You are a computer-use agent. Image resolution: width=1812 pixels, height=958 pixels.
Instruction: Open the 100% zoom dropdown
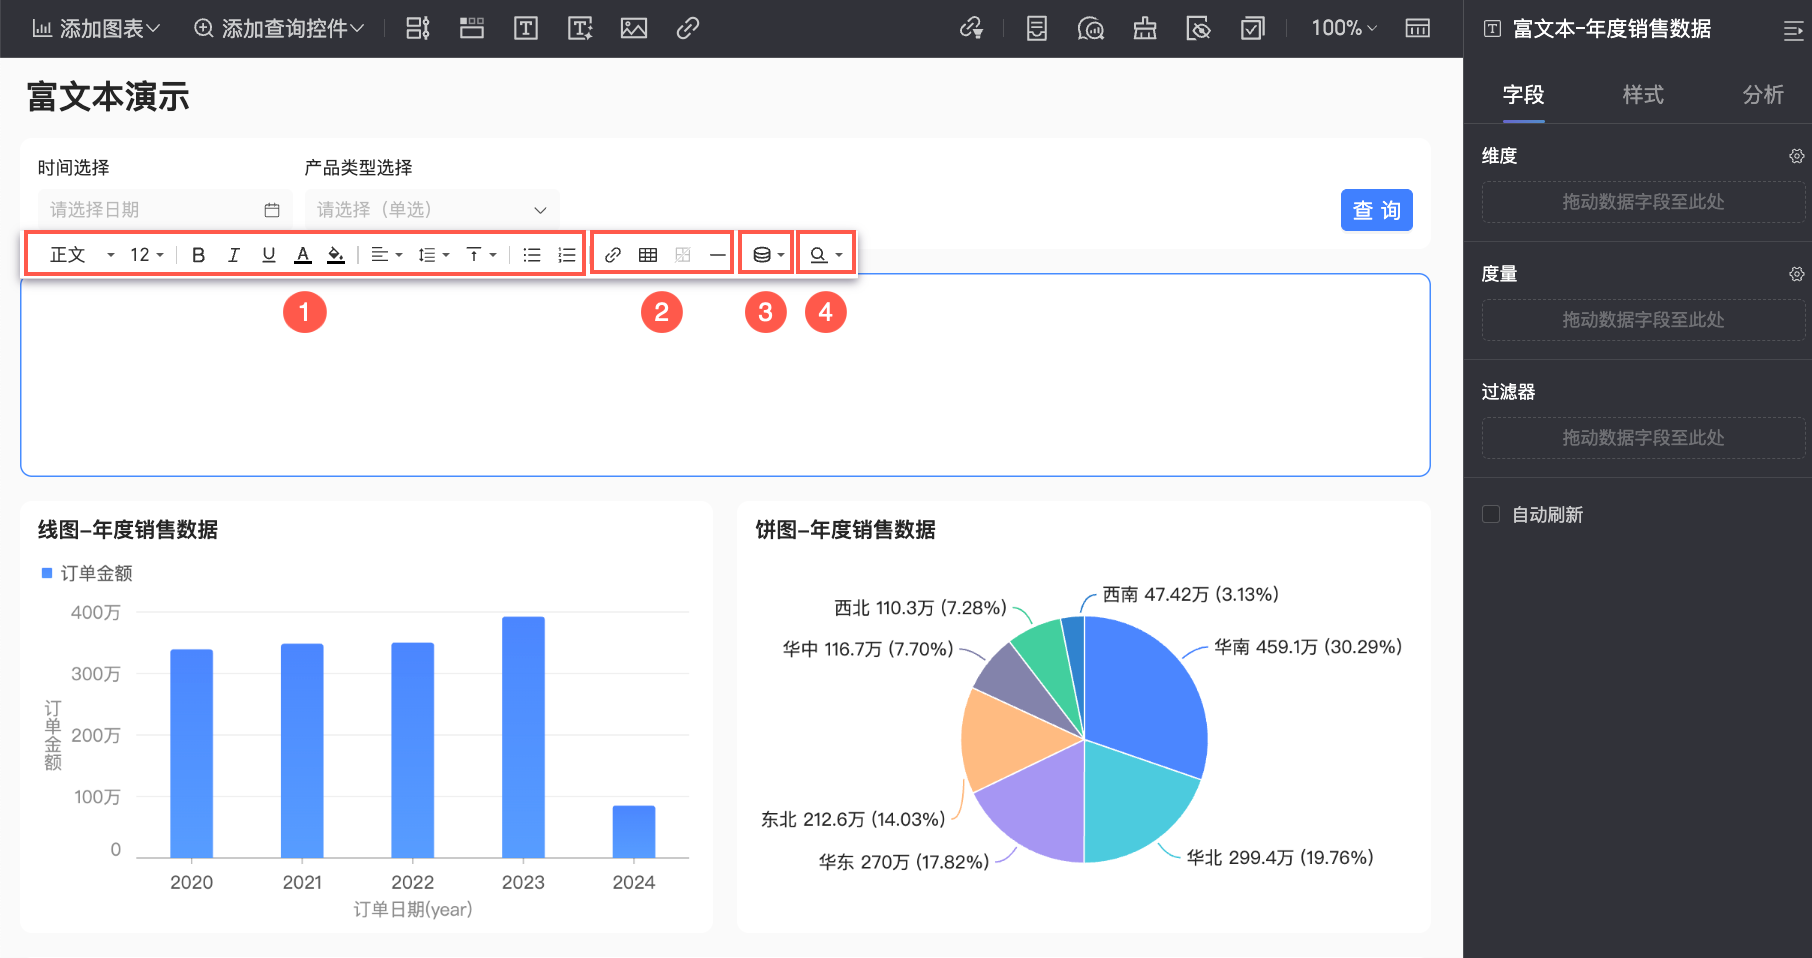click(1344, 28)
